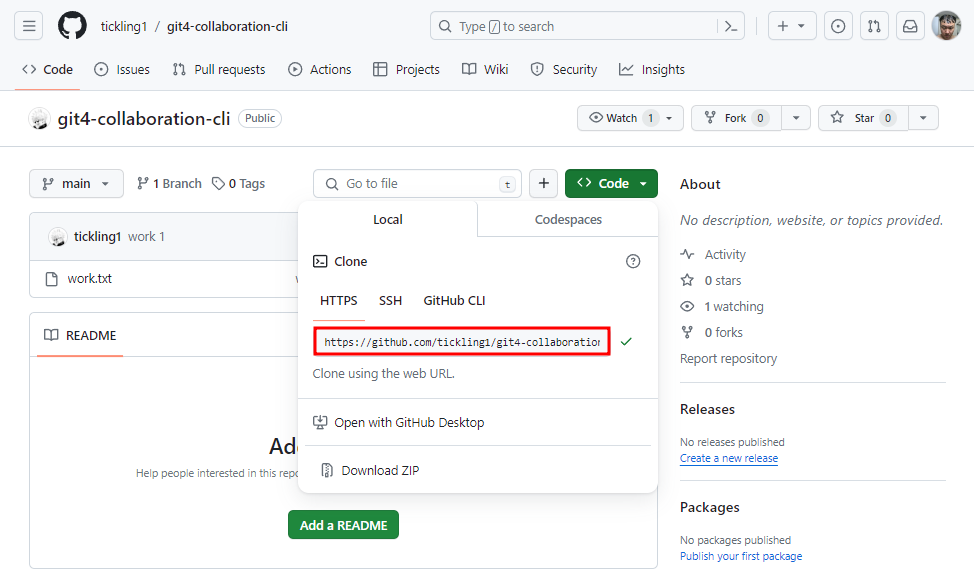
Task: Choose the SSH clone option
Action: pyautogui.click(x=390, y=301)
